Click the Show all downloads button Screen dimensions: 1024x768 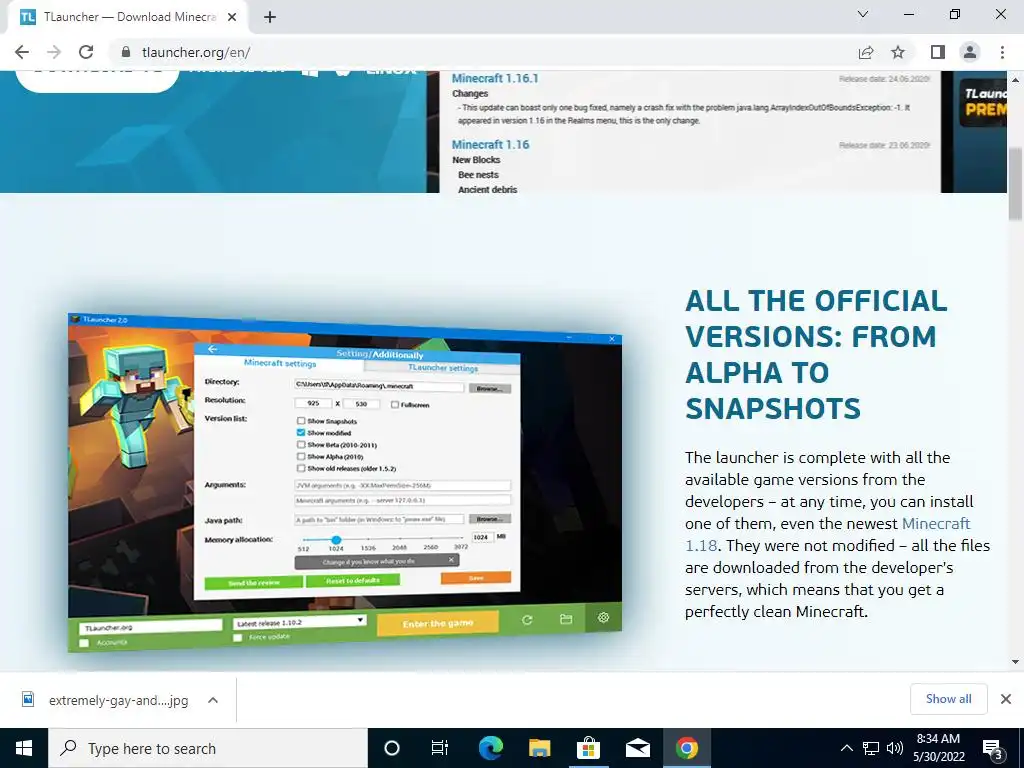tap(948, 699)
